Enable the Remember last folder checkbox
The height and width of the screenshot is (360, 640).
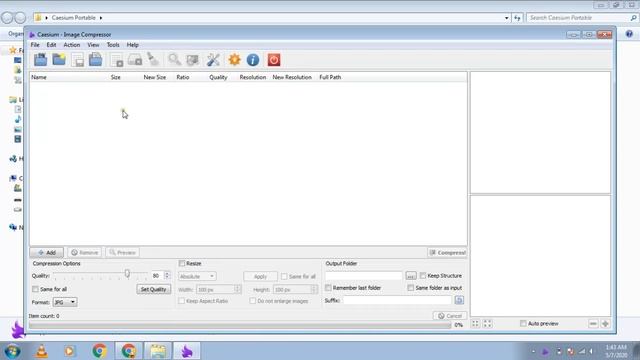[328, 288]
